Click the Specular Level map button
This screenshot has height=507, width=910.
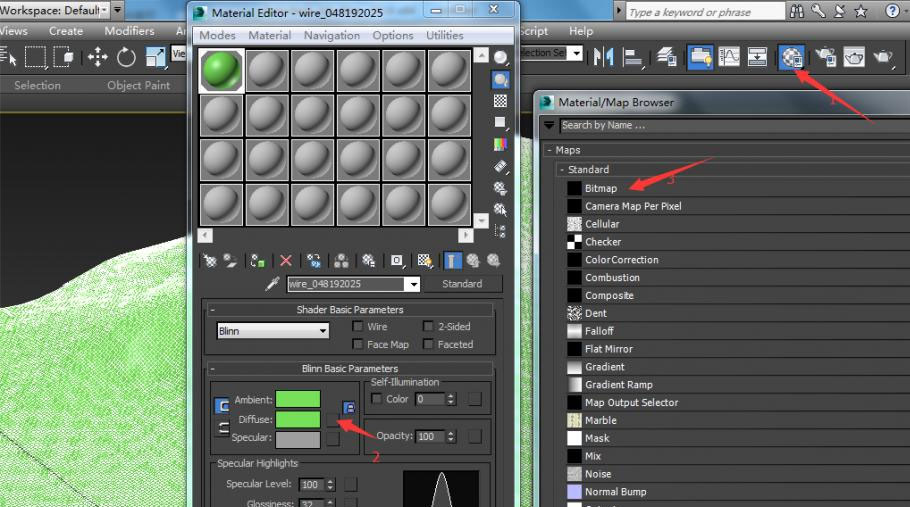351,484
